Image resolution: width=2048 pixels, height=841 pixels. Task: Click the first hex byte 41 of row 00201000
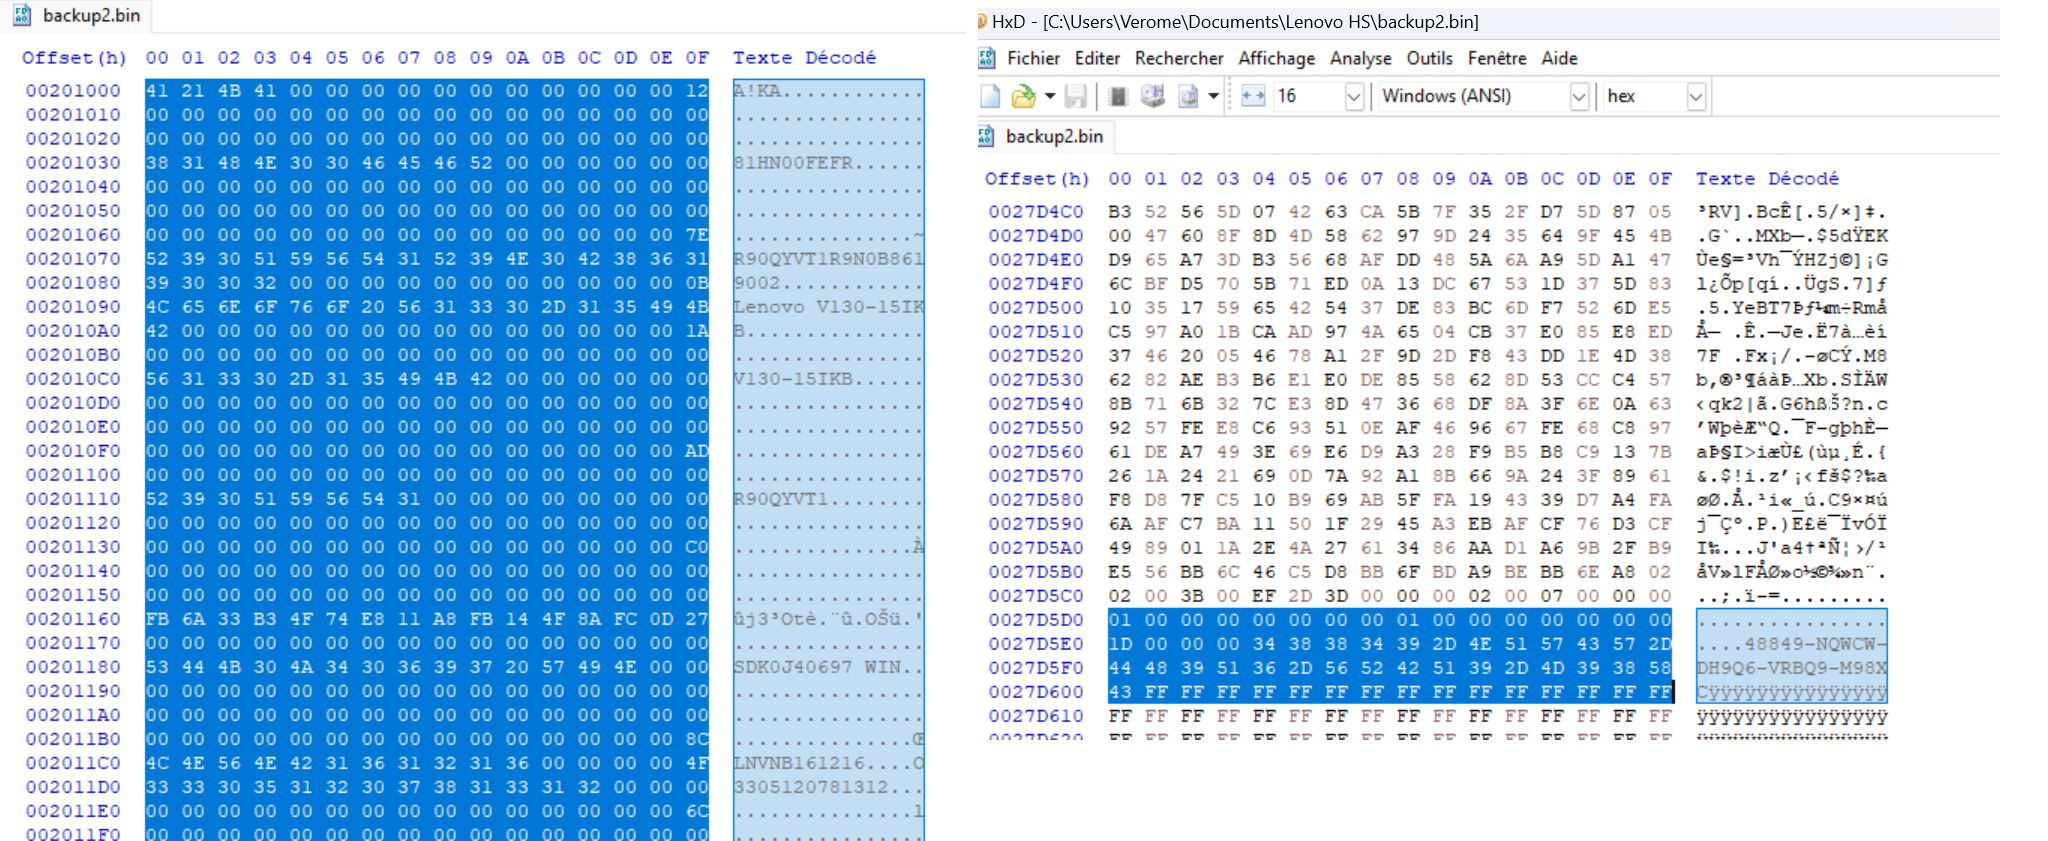coord(157,91)
